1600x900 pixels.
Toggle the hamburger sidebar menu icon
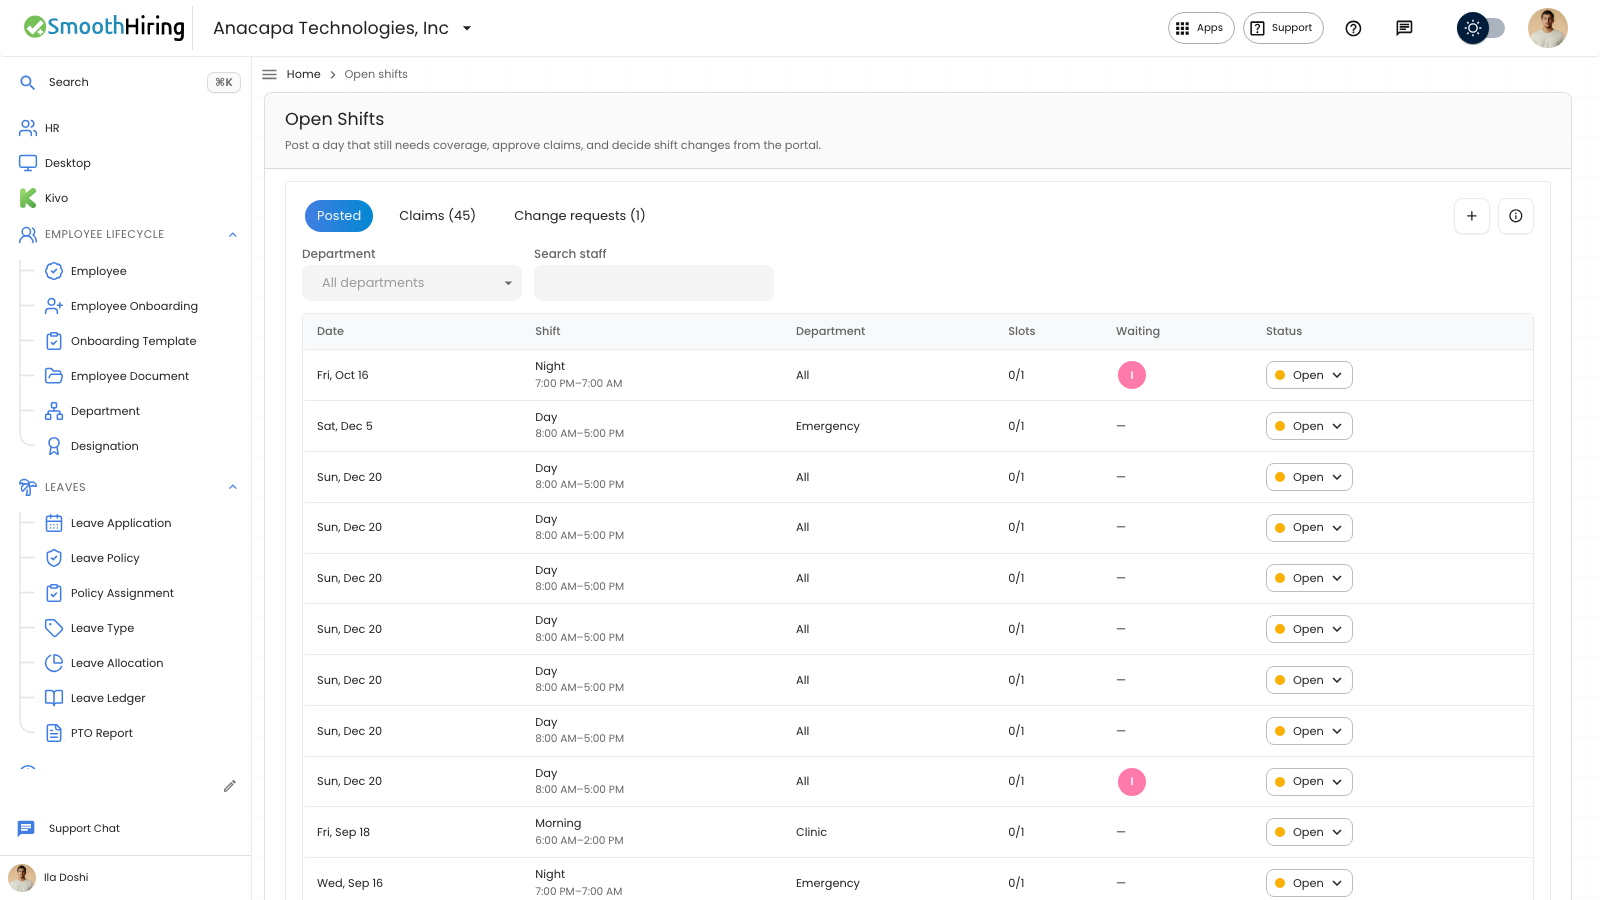click(x=269, y=74)
